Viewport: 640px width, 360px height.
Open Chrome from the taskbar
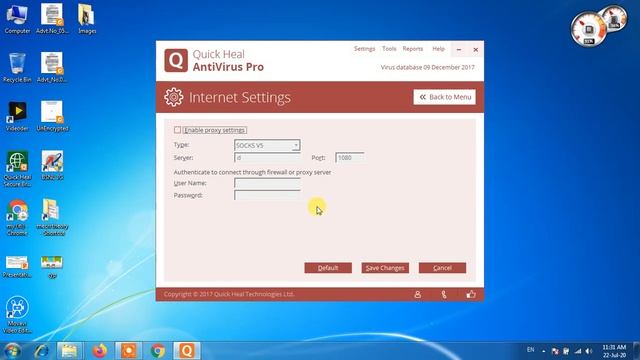click(x=158, y=351)
